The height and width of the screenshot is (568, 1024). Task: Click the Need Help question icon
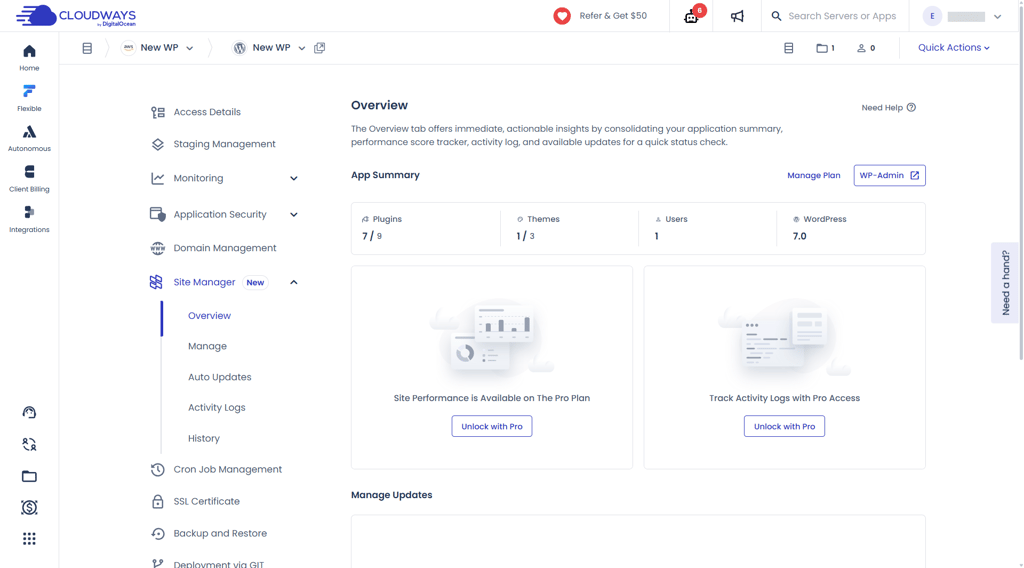[x=911, y=108]
